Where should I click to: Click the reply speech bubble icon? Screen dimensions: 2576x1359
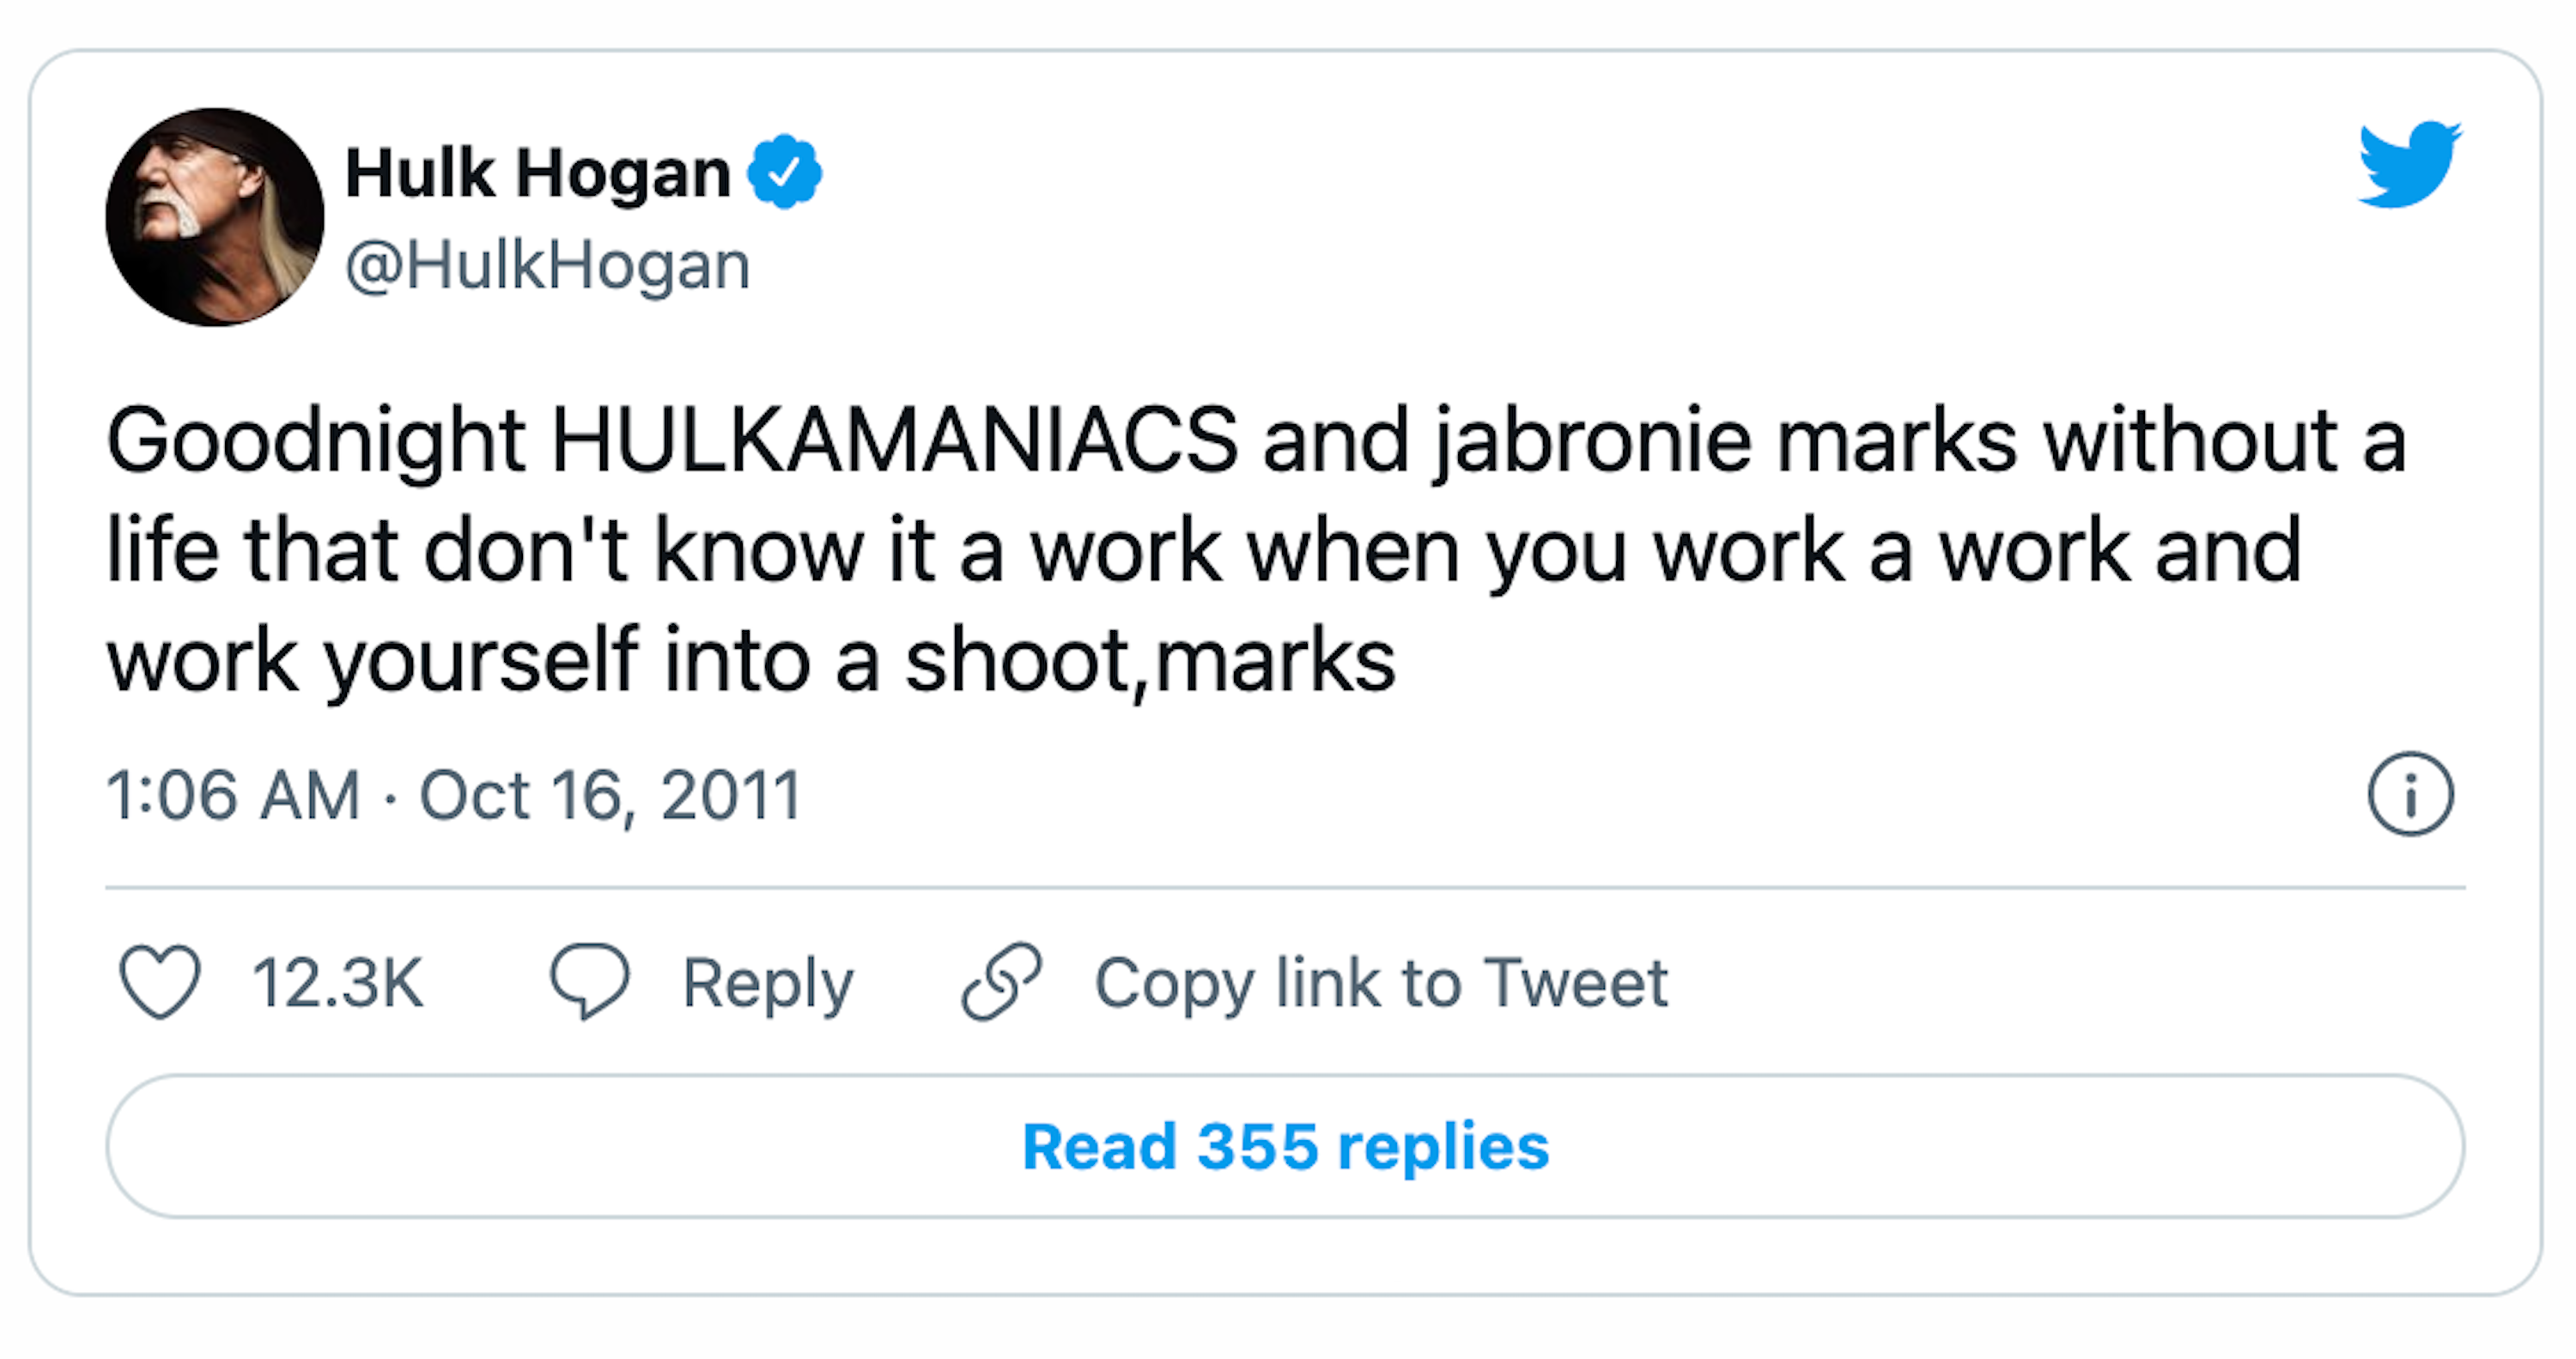[x=590, y=982]
